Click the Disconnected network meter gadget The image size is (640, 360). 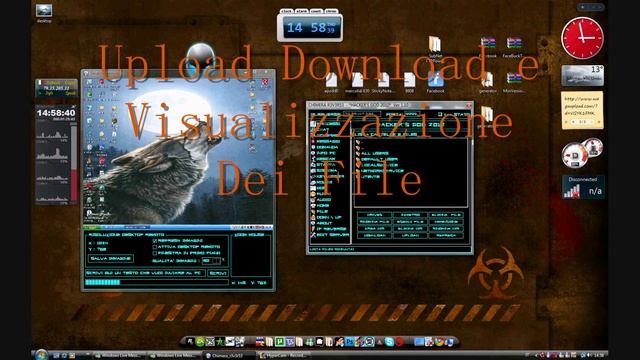583,187
